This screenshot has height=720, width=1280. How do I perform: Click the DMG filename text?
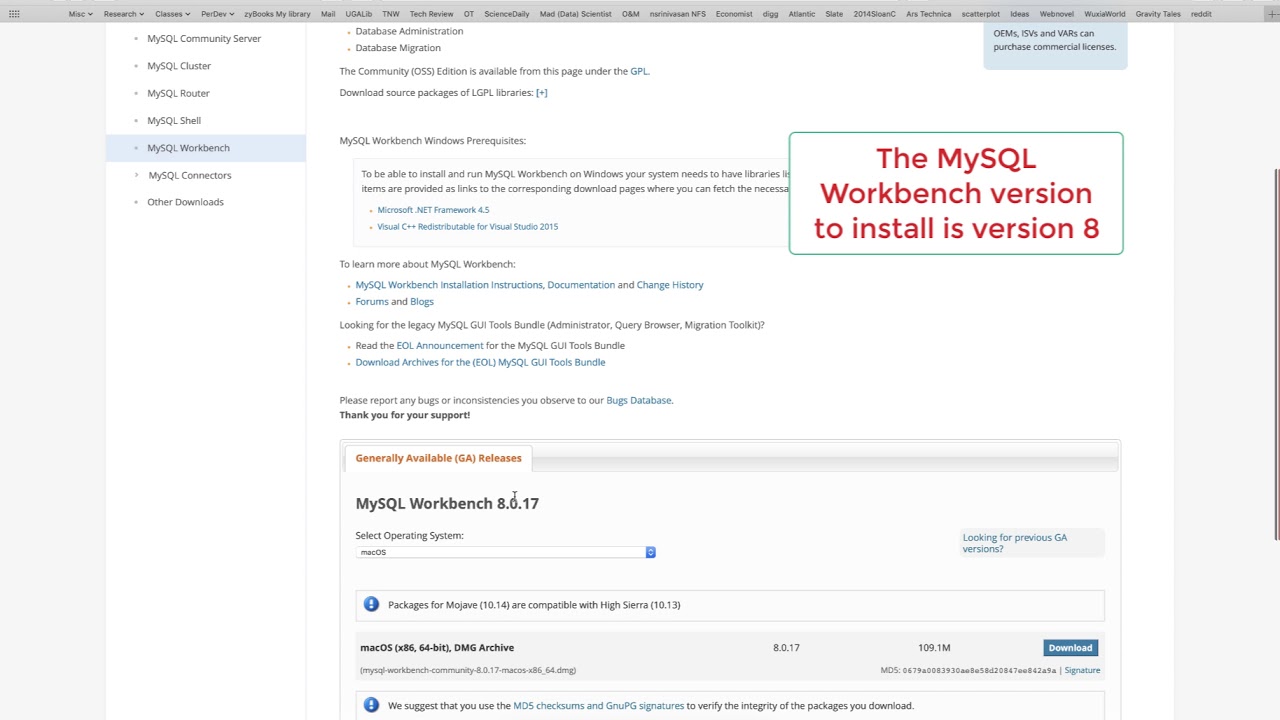468,670
